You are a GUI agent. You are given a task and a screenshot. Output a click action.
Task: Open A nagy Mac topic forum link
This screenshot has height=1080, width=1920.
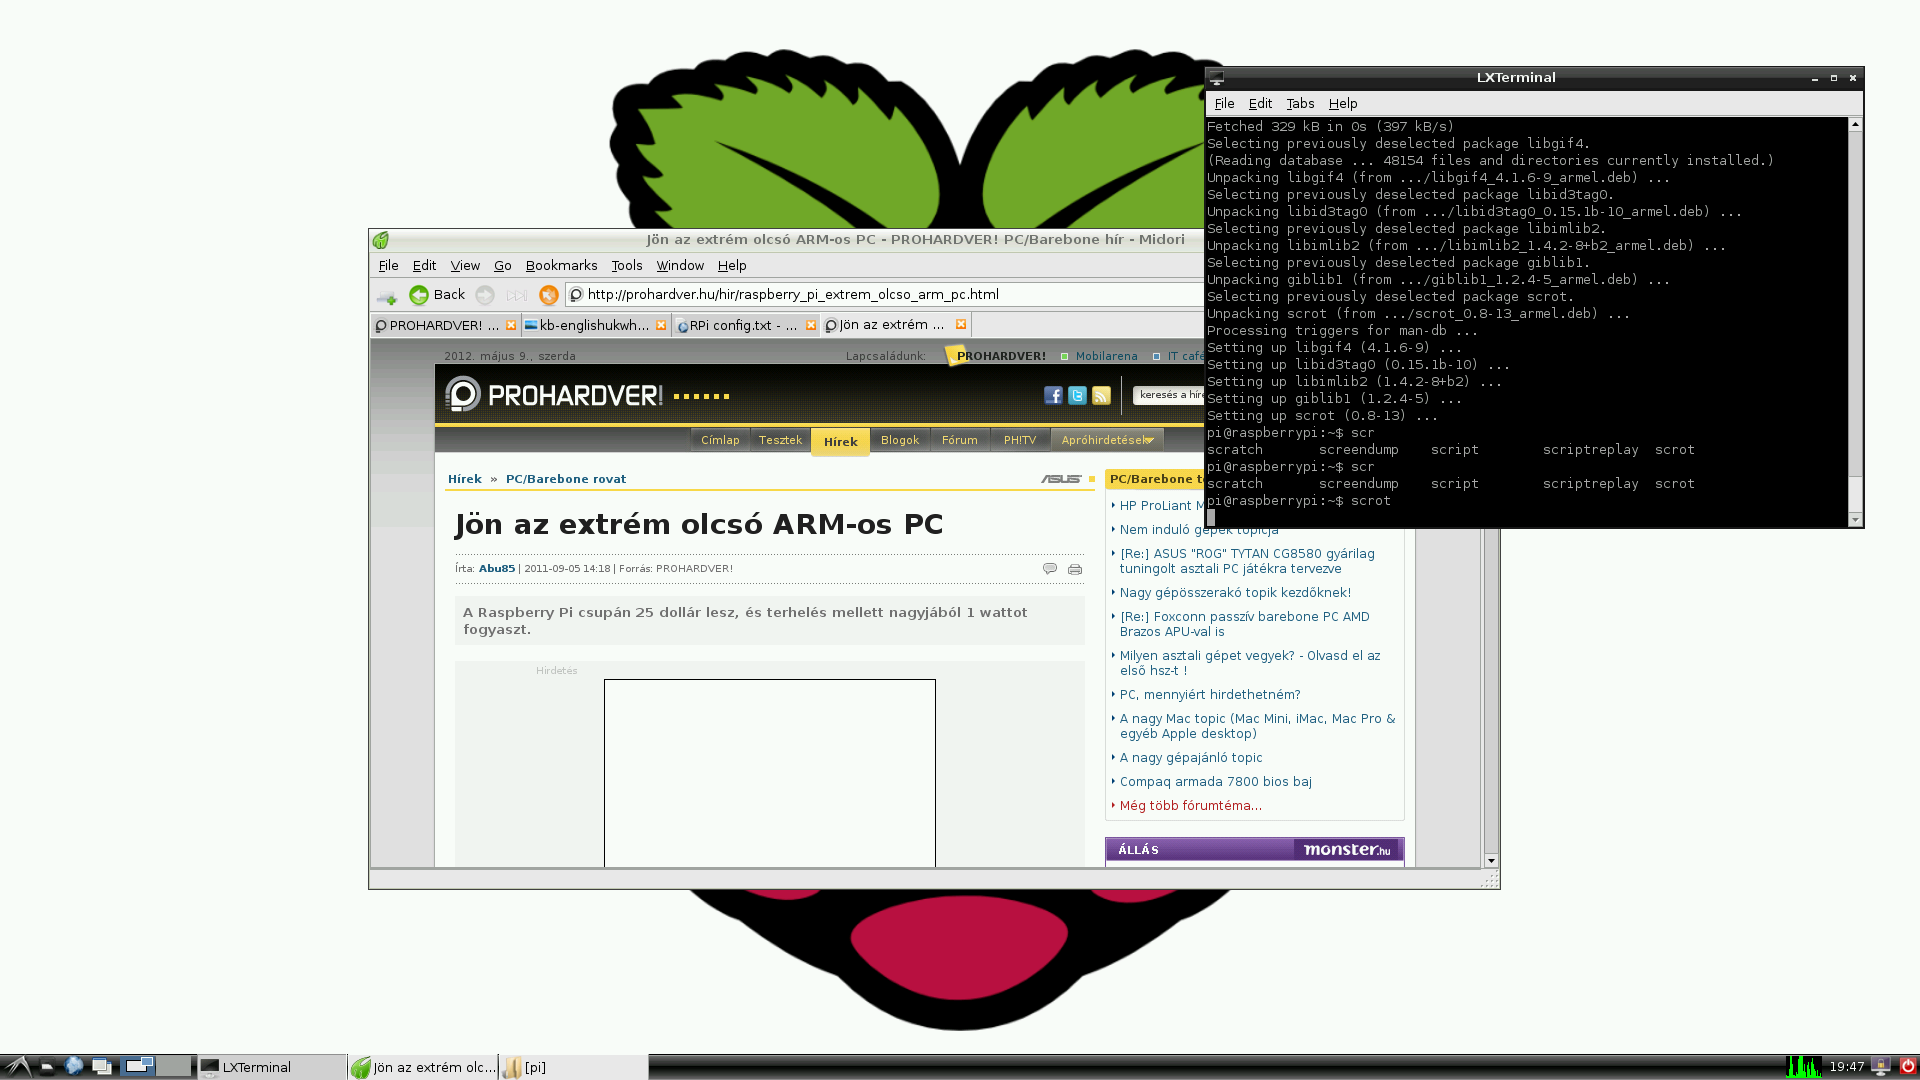coord(1257,726)
